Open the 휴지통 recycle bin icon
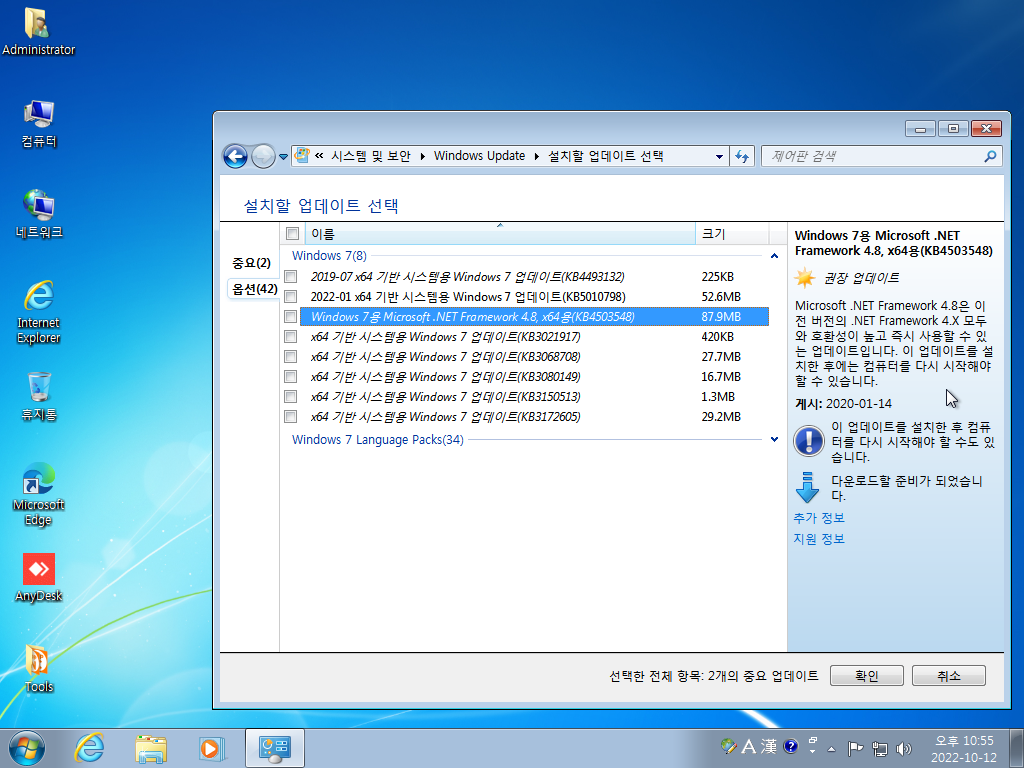The image size is (1024, 768). pyautogui.click(x=39, y=396)
